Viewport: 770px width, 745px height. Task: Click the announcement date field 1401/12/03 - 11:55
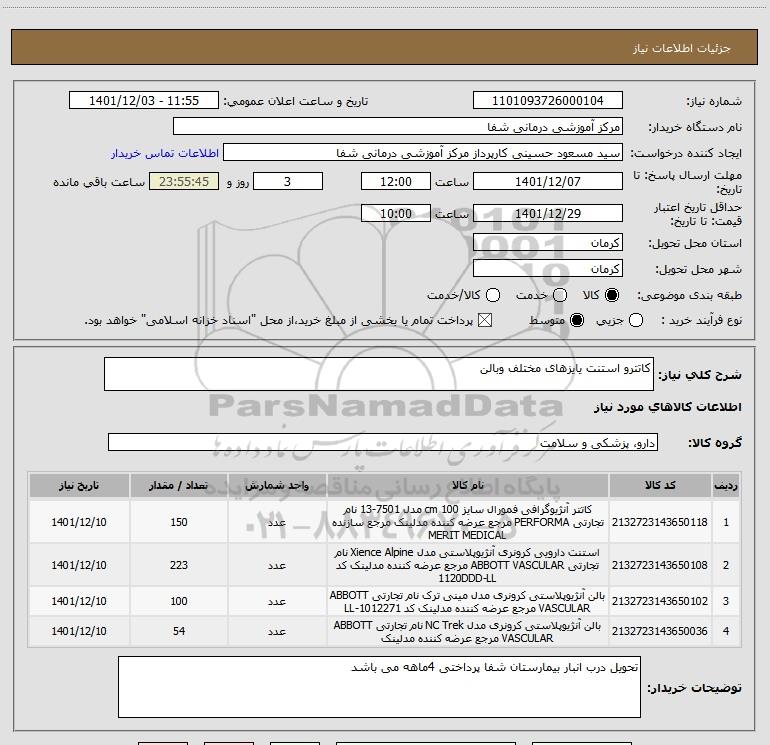click(144, 101)
